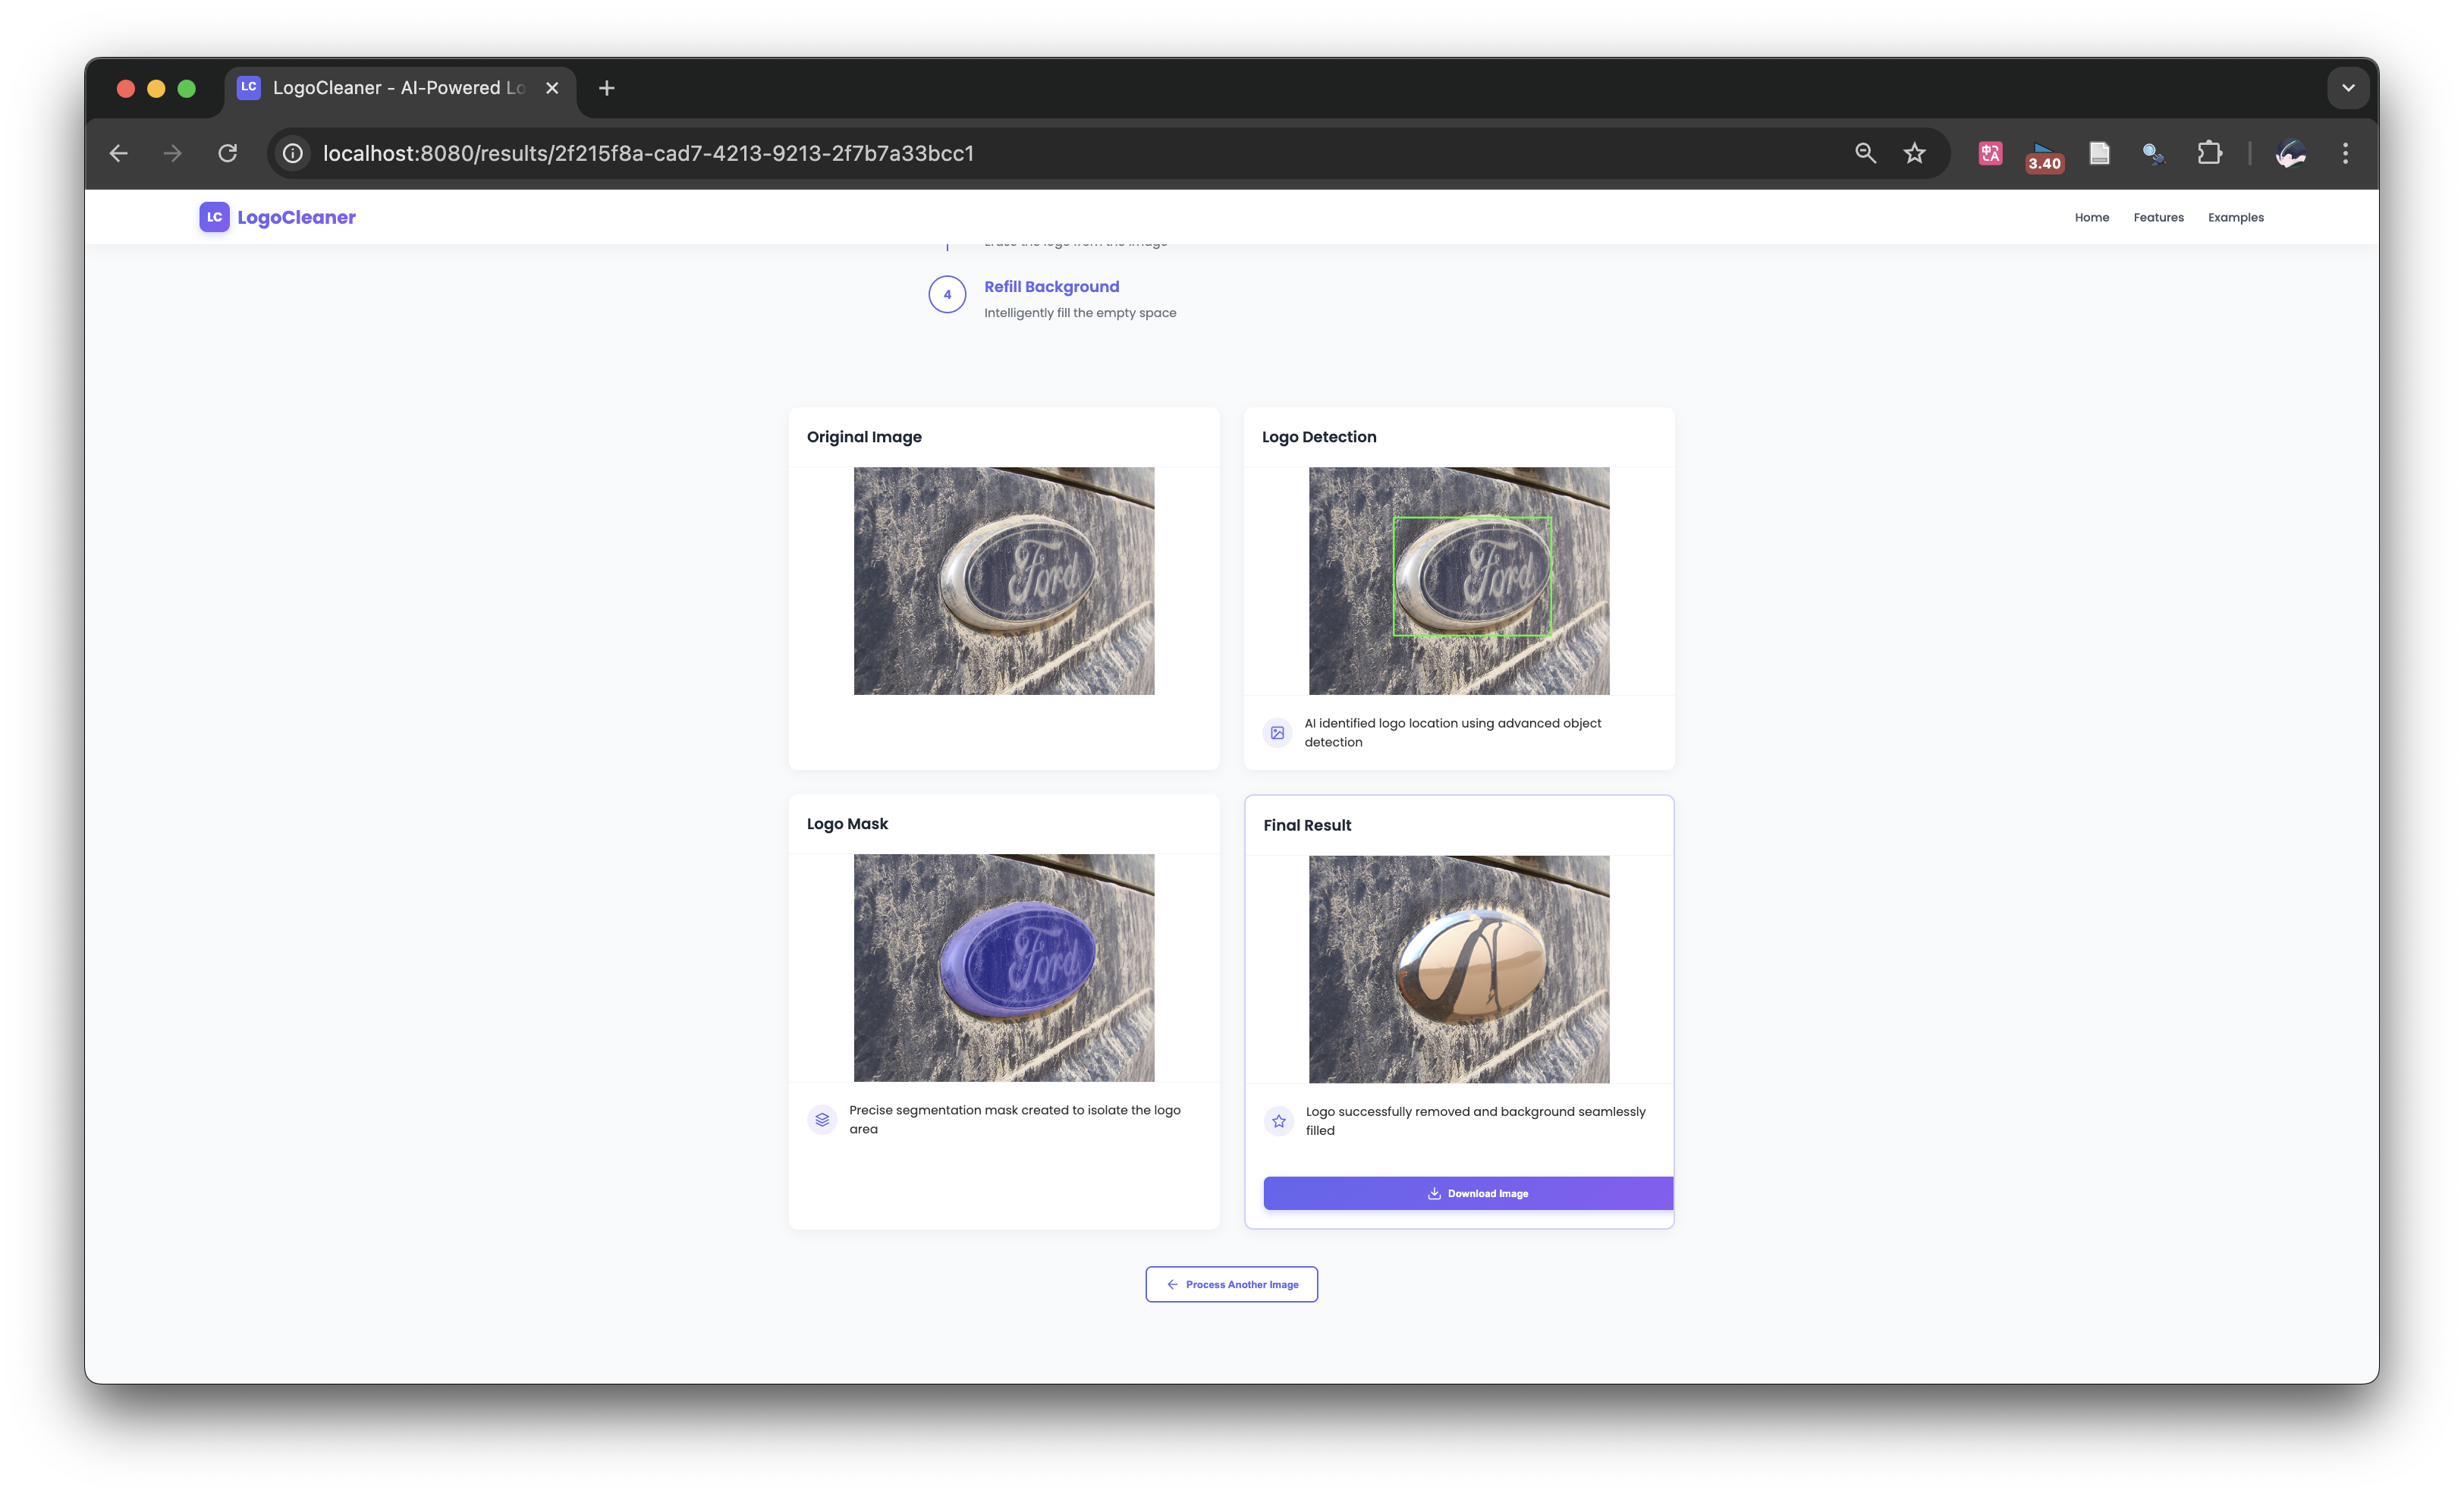Viewport: 2464px width, 1496px height.
Task: Open site information icon in address bar
Action: 293,153
